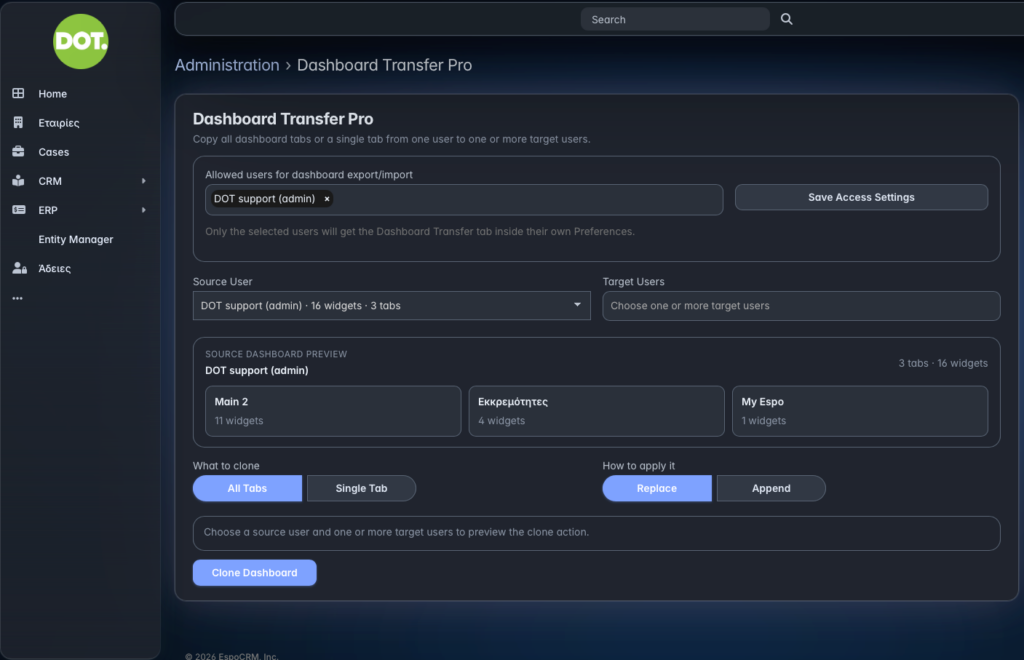Open the CRM menu item
Viewport: 1024px width, 660px height.
50,181
